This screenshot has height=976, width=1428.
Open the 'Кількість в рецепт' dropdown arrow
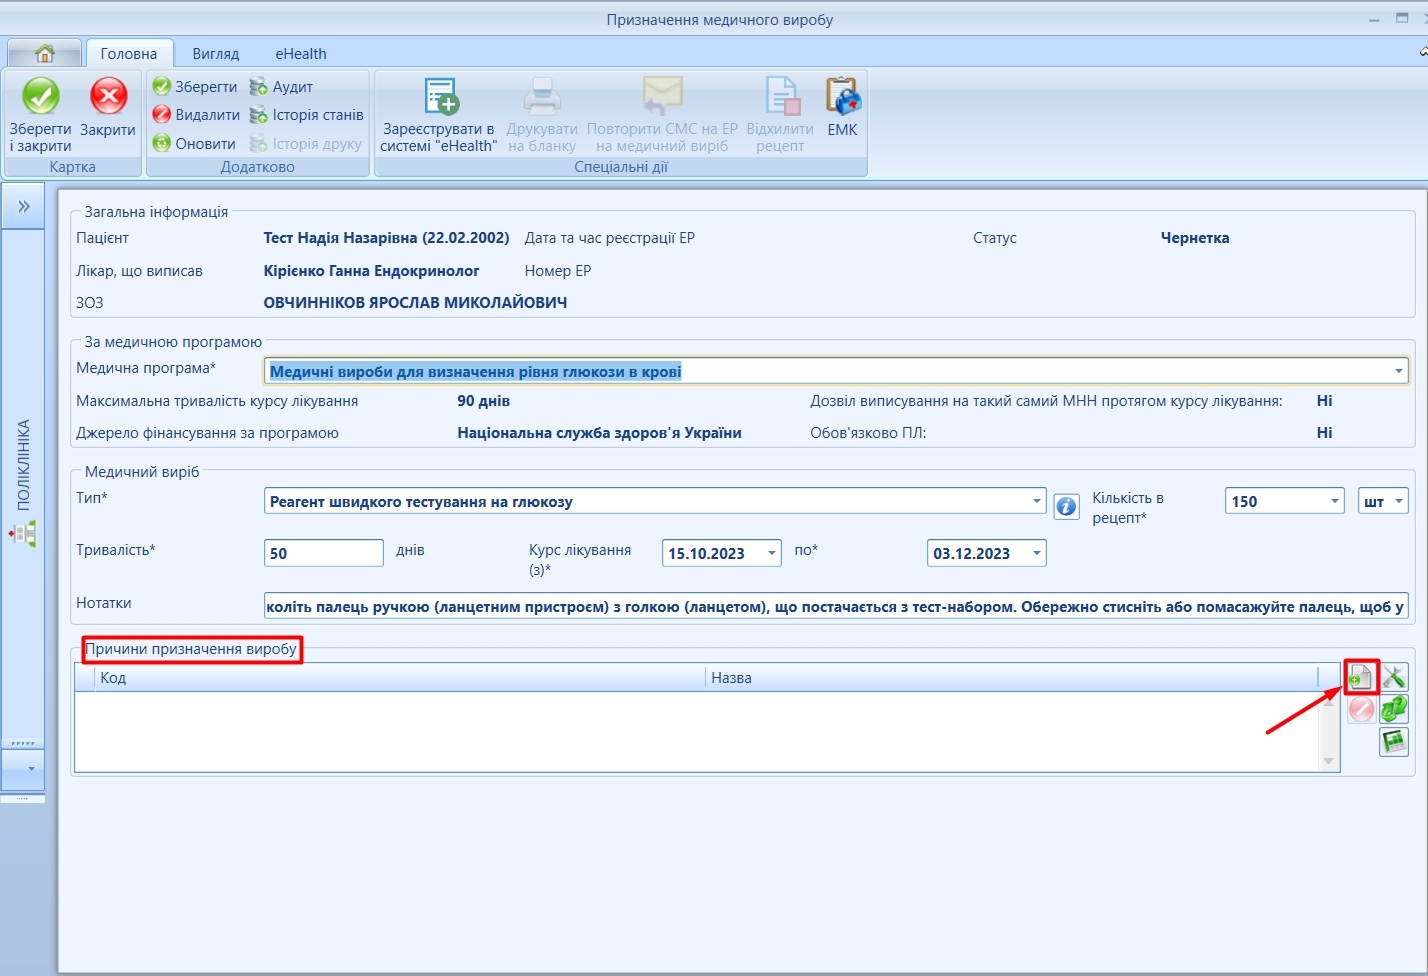[1335, 501]
